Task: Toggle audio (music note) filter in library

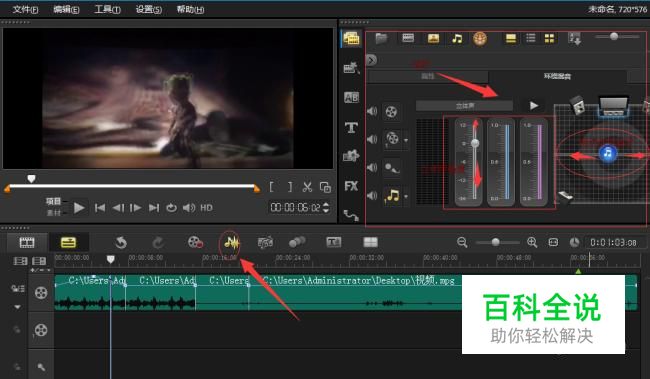Action: (457, 39)
